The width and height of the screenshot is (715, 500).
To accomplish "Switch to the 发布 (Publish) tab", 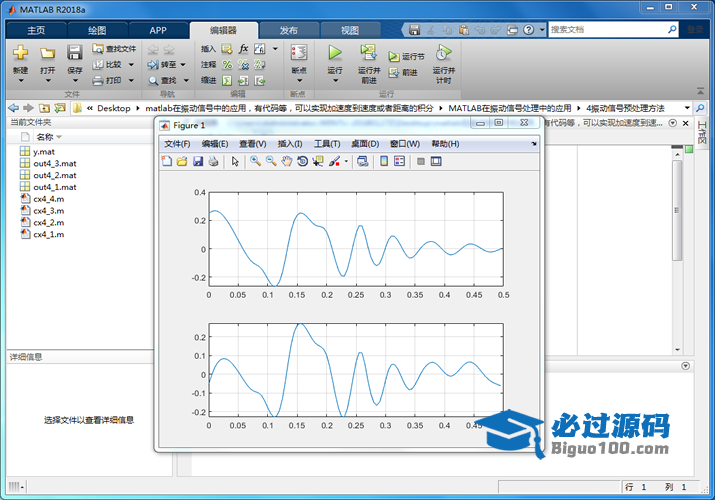I will click(x=288, y=30).
